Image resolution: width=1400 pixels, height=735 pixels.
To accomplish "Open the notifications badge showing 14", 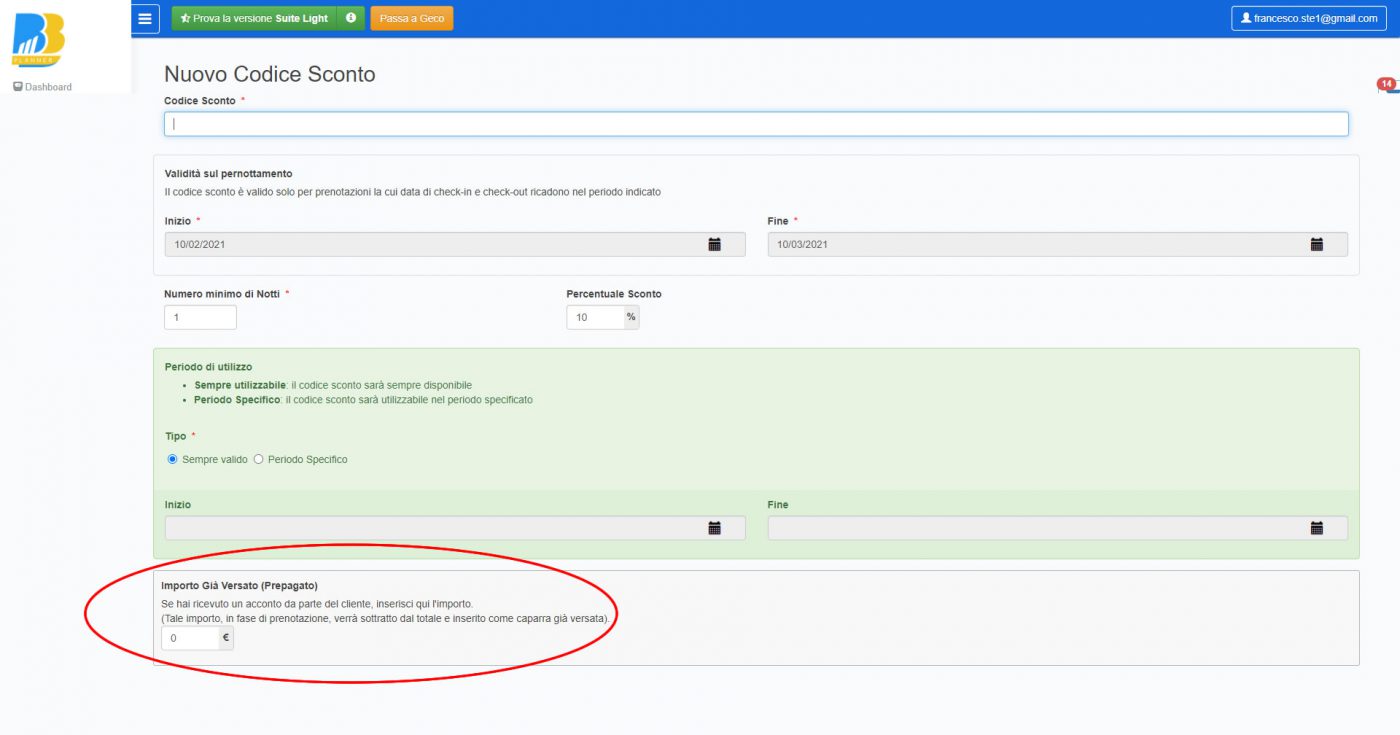I will pyautogui.click(x=1386, y=85).
